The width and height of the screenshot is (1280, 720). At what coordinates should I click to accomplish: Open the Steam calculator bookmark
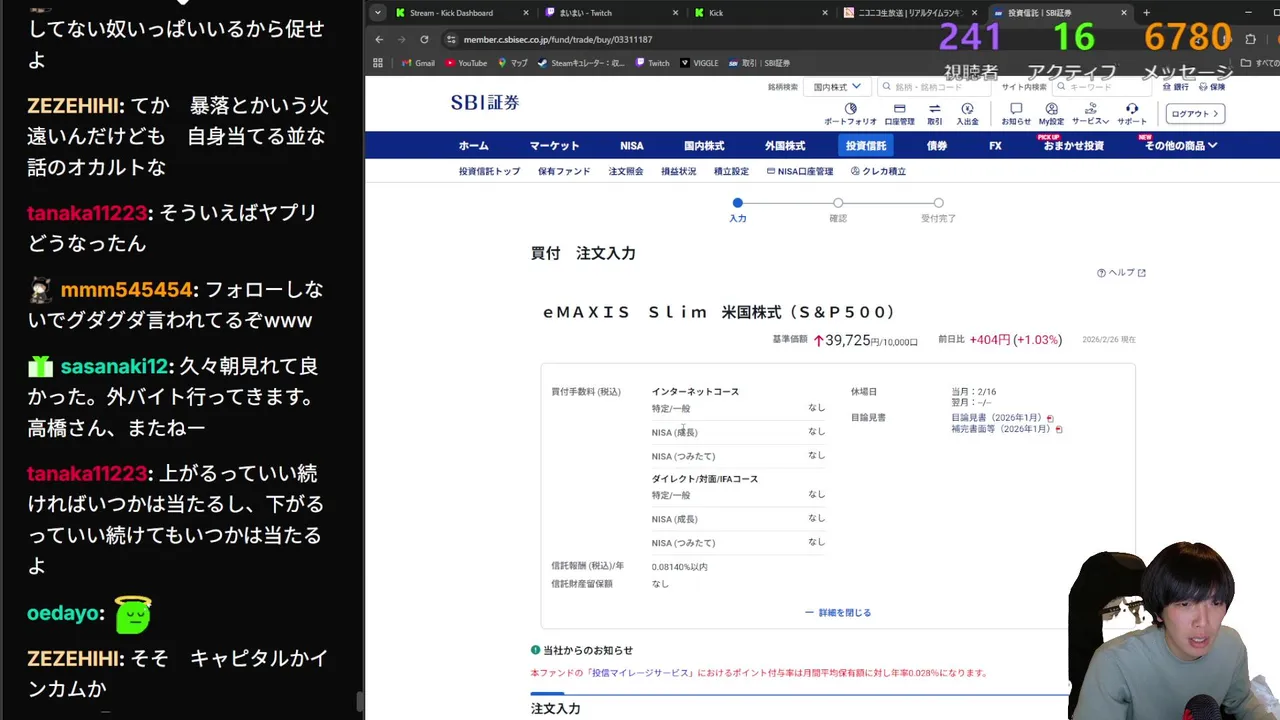(x=581, y=63)
